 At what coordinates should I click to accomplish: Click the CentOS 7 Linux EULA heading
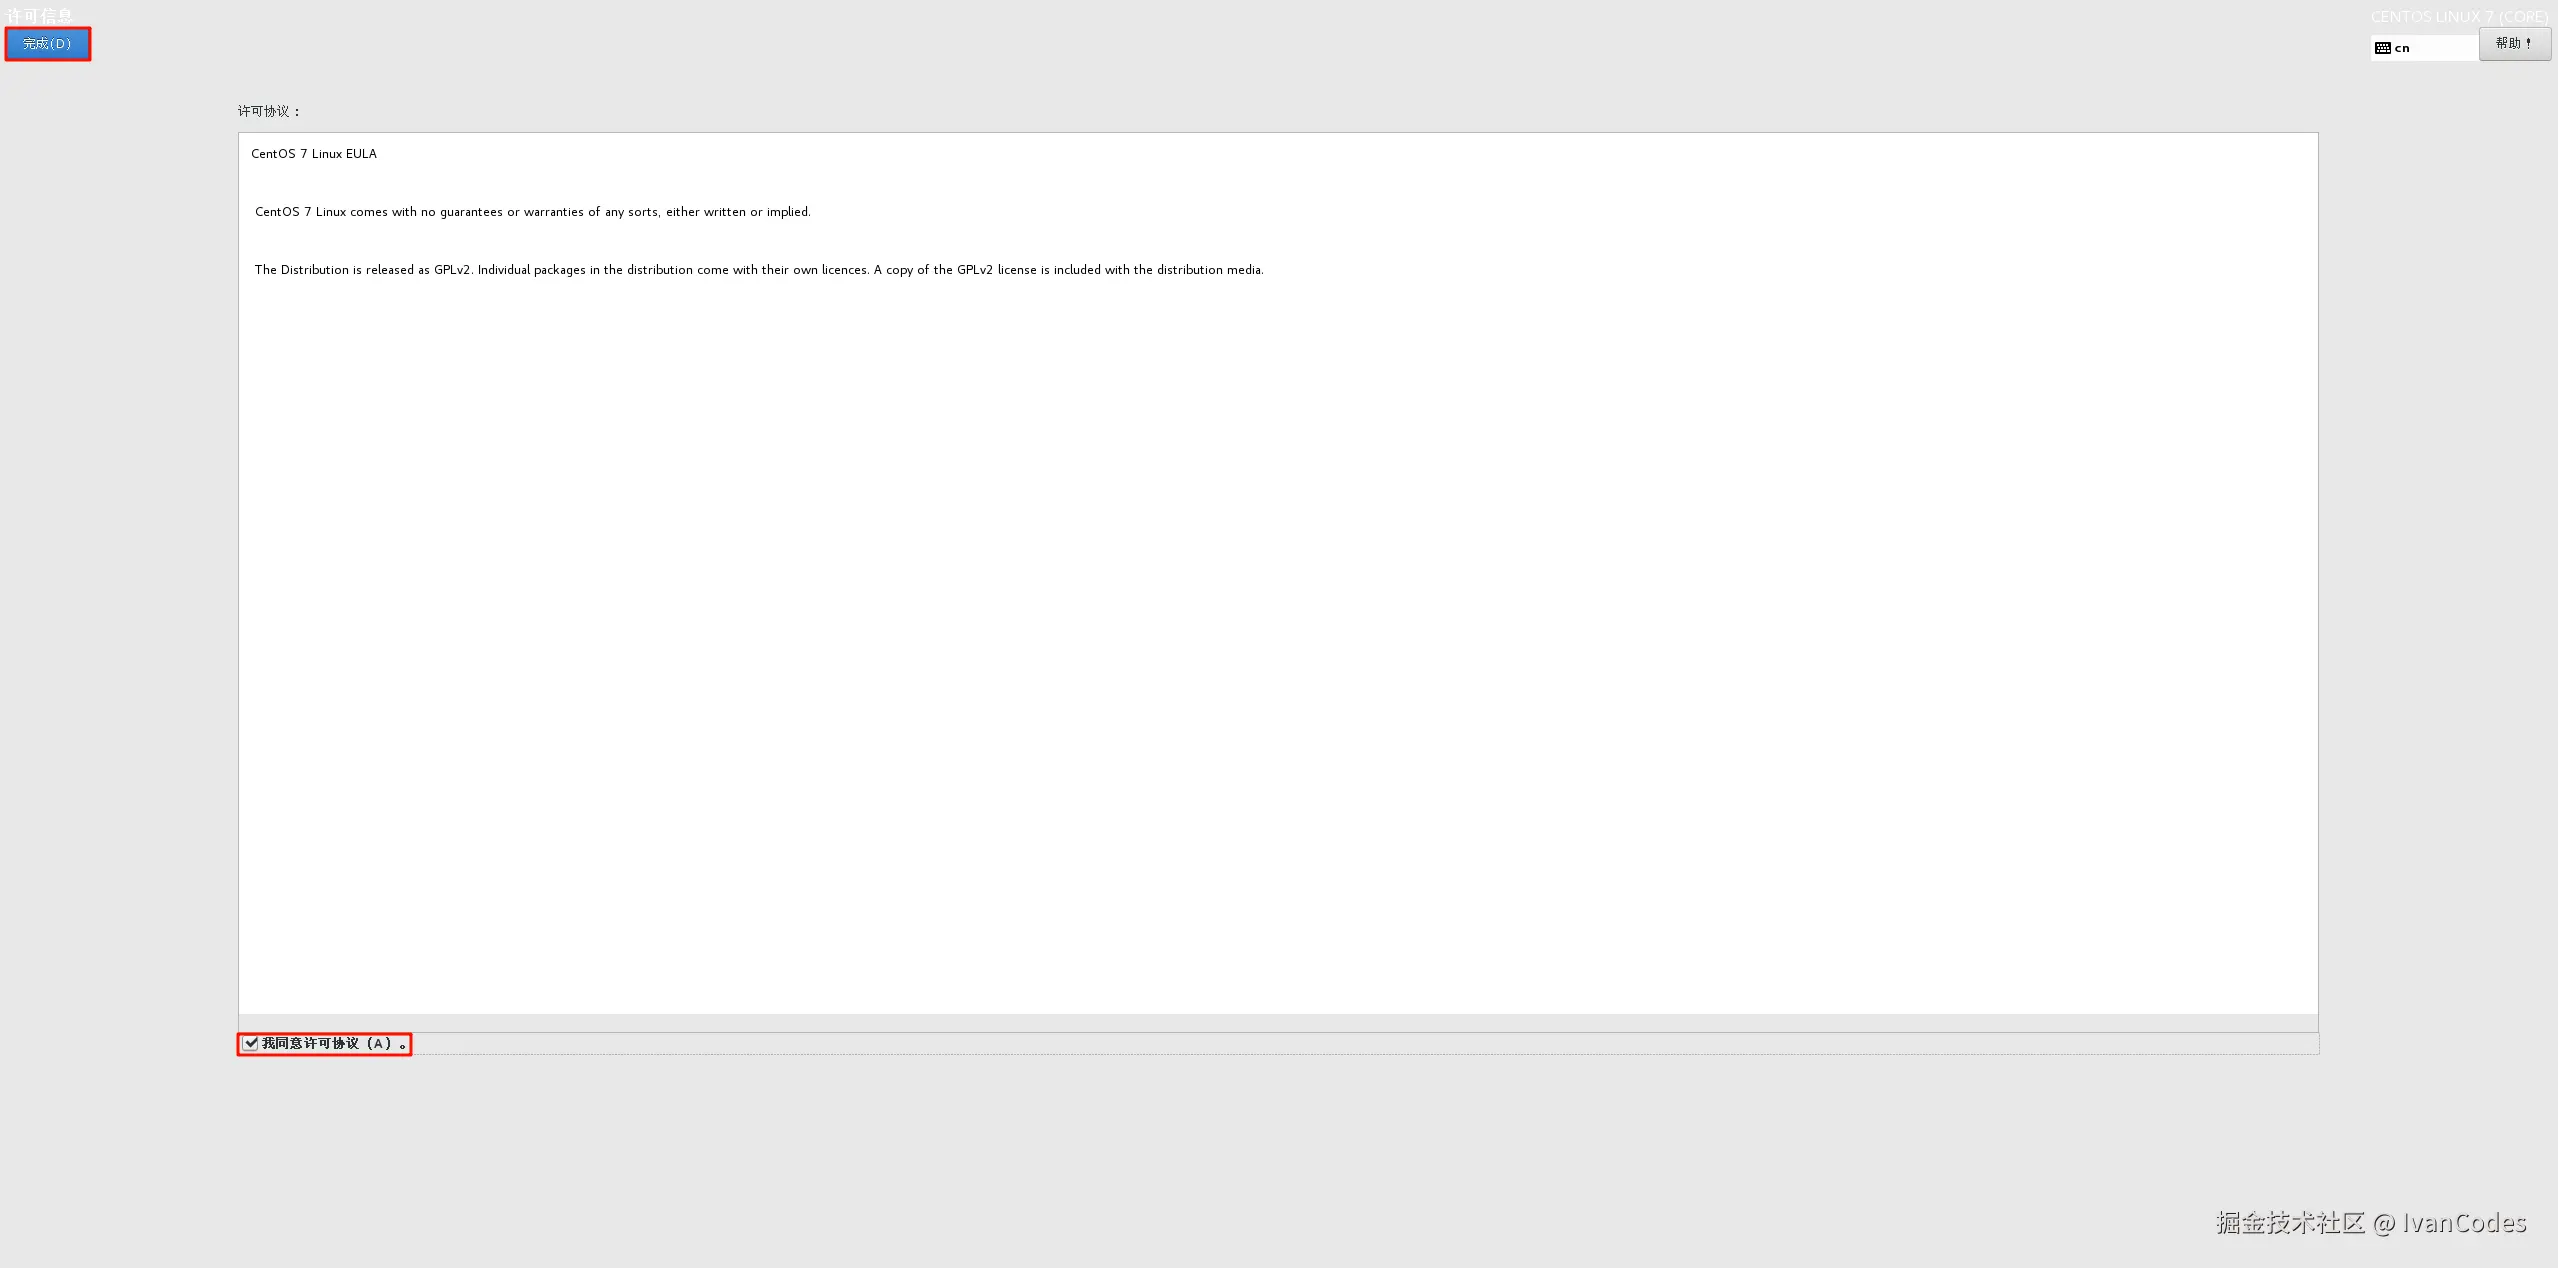click(x=313, y=153)
